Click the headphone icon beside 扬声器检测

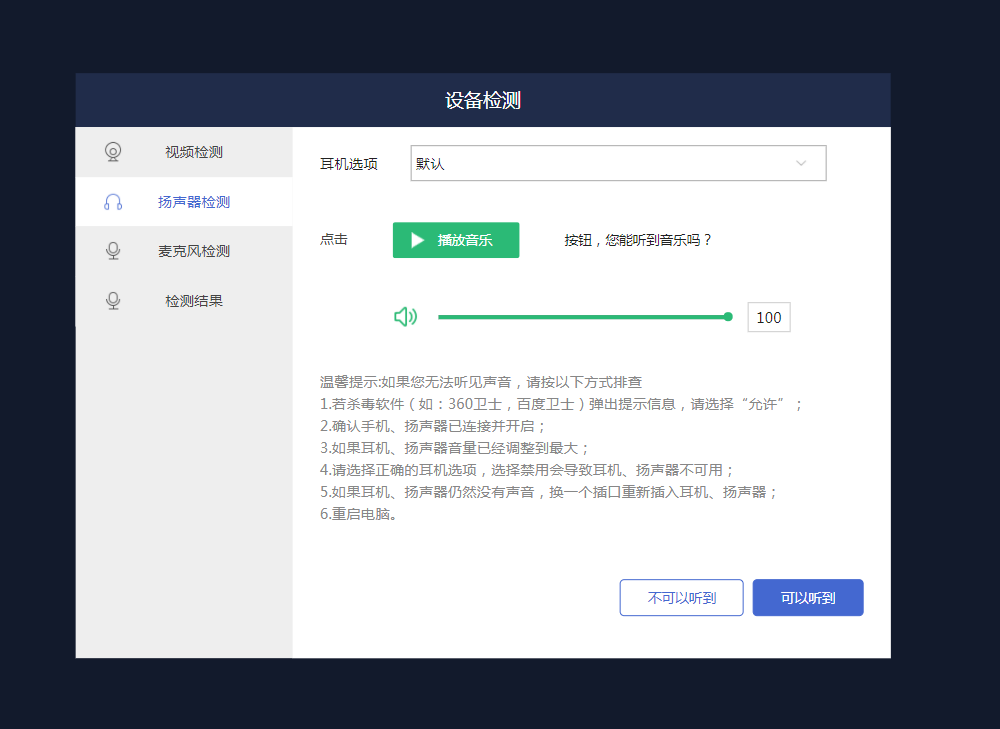click(x=113, y=202)
